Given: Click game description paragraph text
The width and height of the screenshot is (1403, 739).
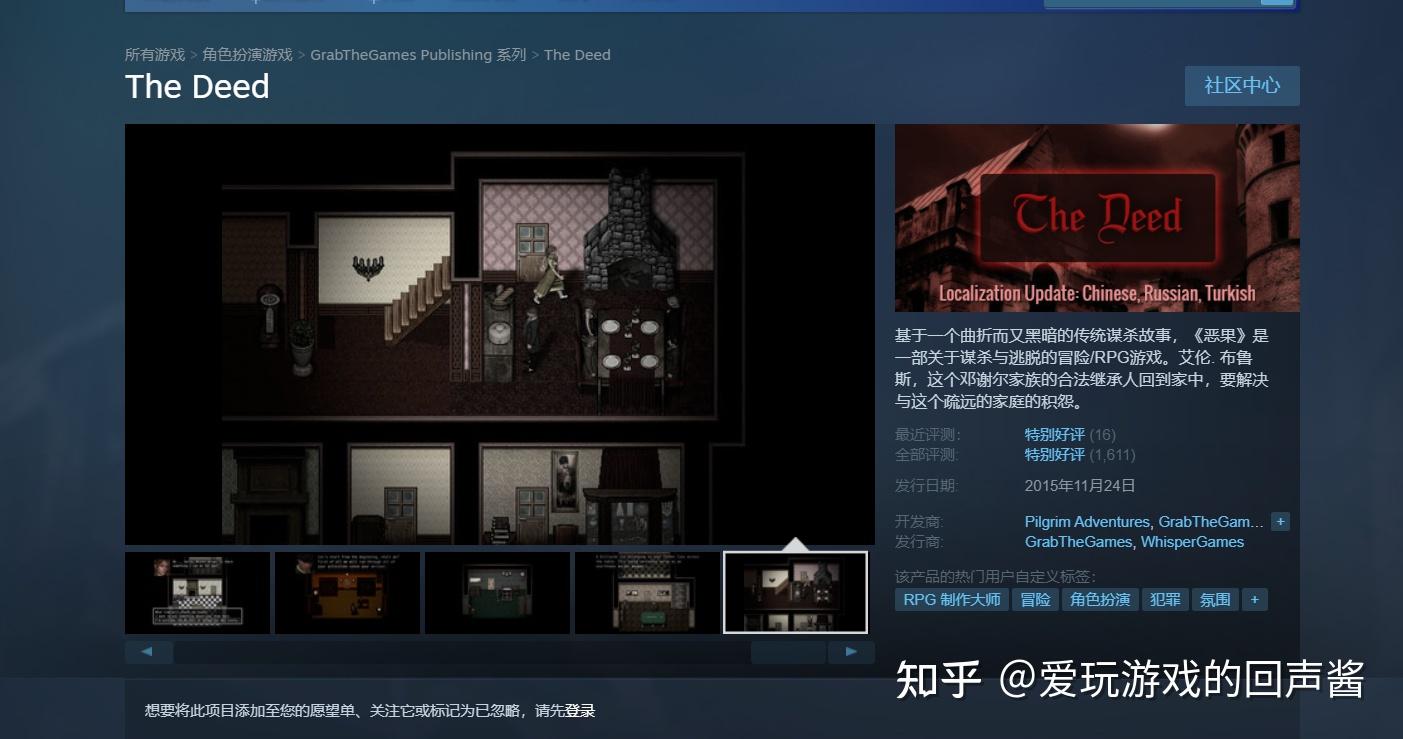Looking at the screenshot, I should 1082,369.
